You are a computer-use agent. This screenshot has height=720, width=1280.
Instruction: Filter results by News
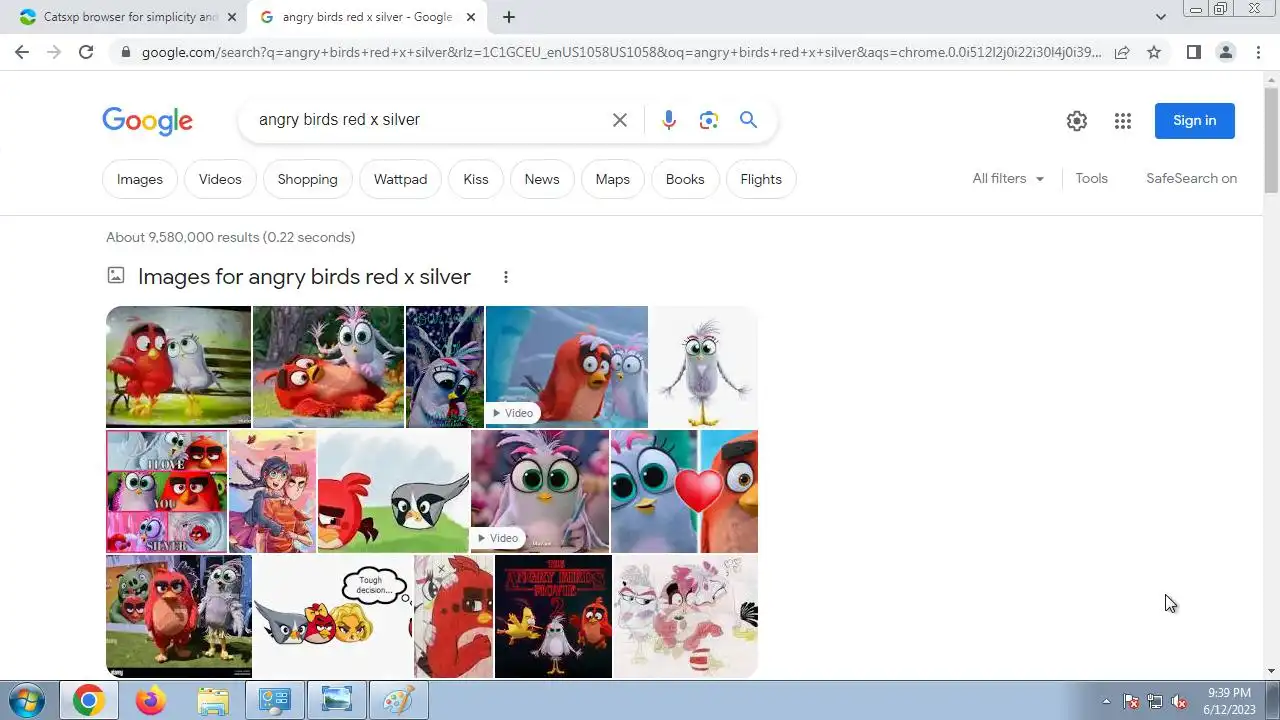pos(542,179)
